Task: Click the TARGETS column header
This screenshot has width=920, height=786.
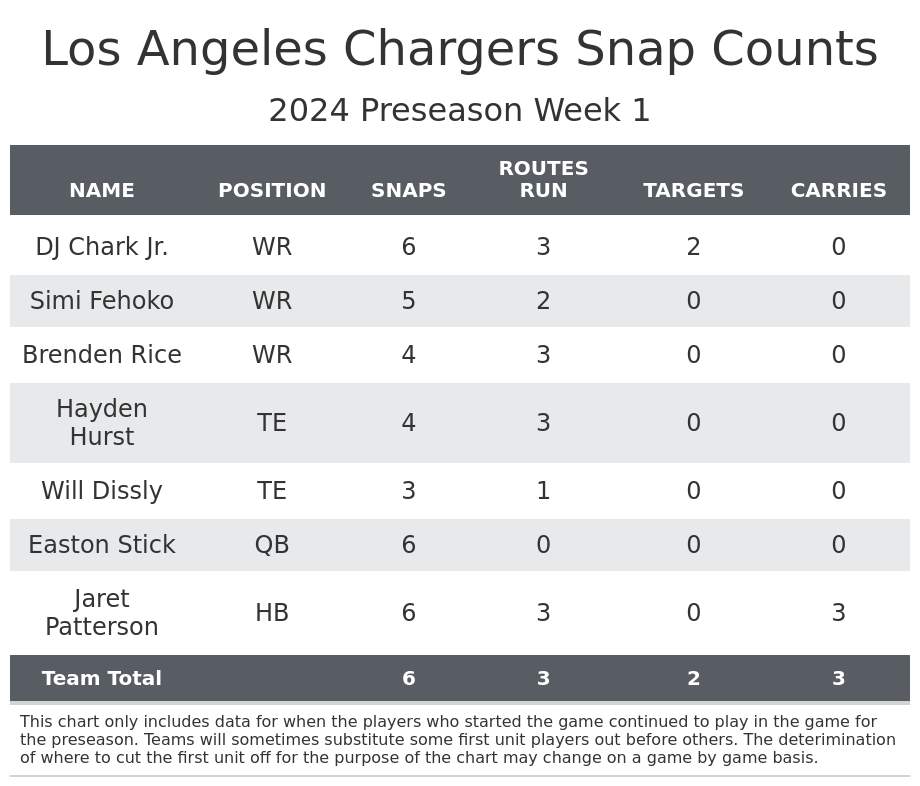Action: pyautogui.click(x=693, y=191)
